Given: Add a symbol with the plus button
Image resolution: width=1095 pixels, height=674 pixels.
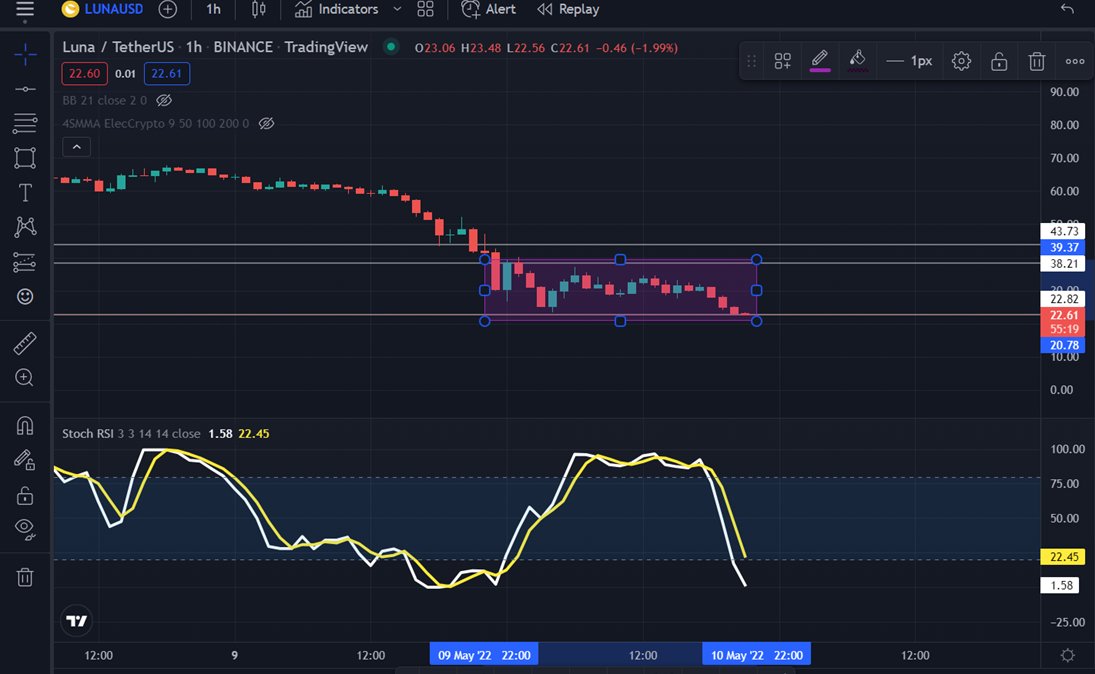Looking at the screenshot, I should [167, 10].
